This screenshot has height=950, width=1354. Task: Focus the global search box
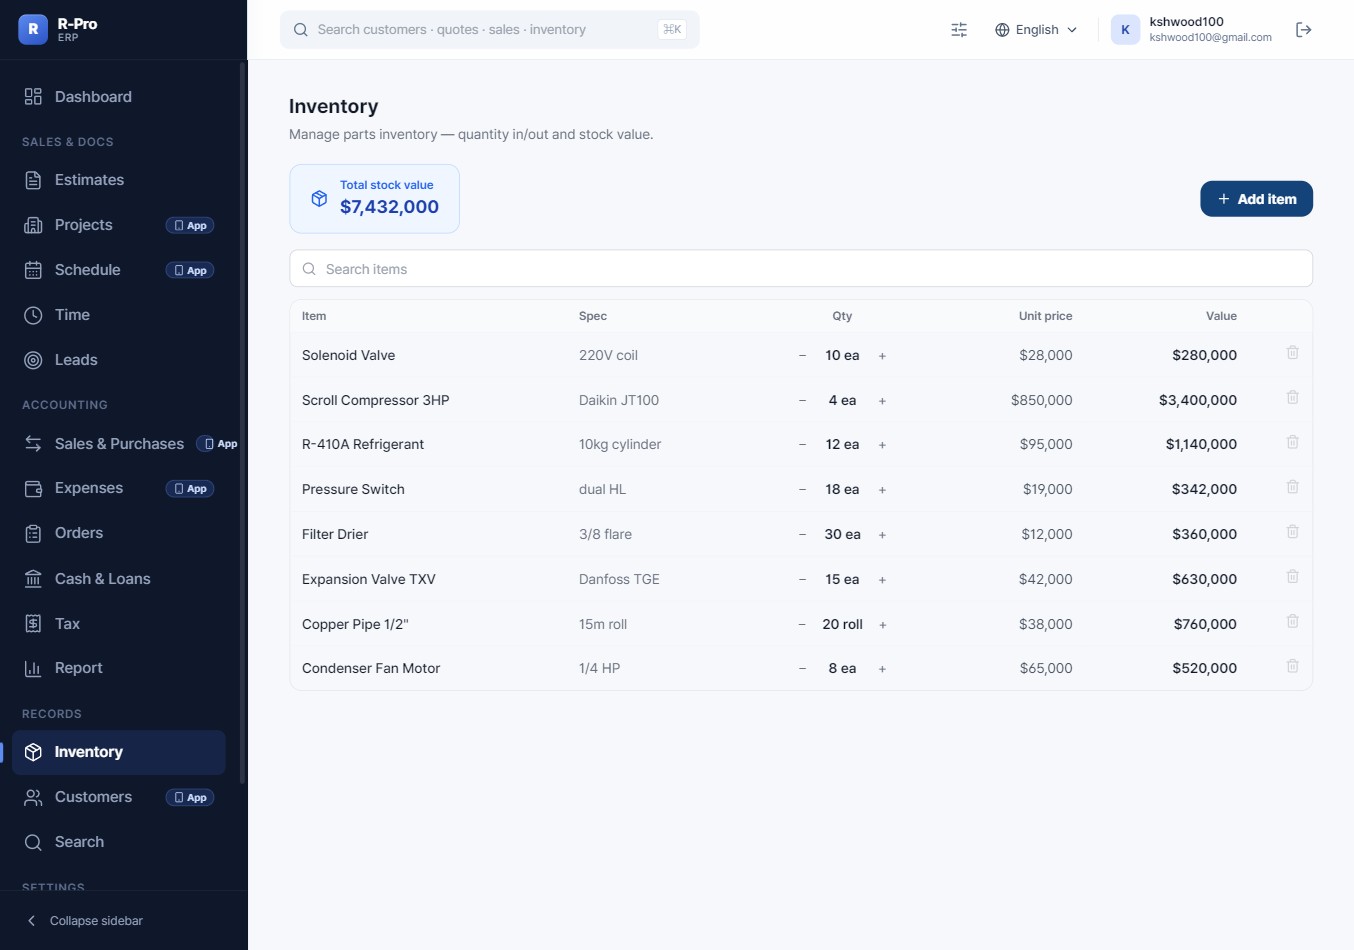[490, 30]
